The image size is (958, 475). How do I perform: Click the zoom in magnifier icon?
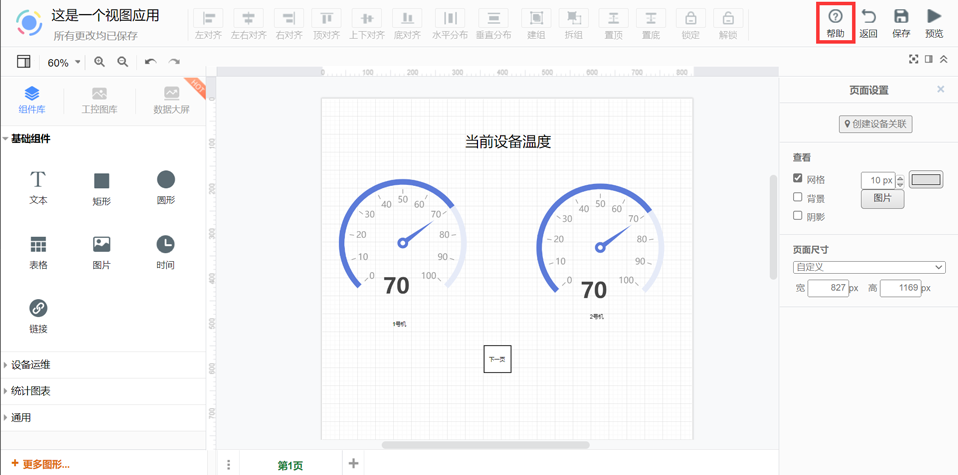coord(100,62)
